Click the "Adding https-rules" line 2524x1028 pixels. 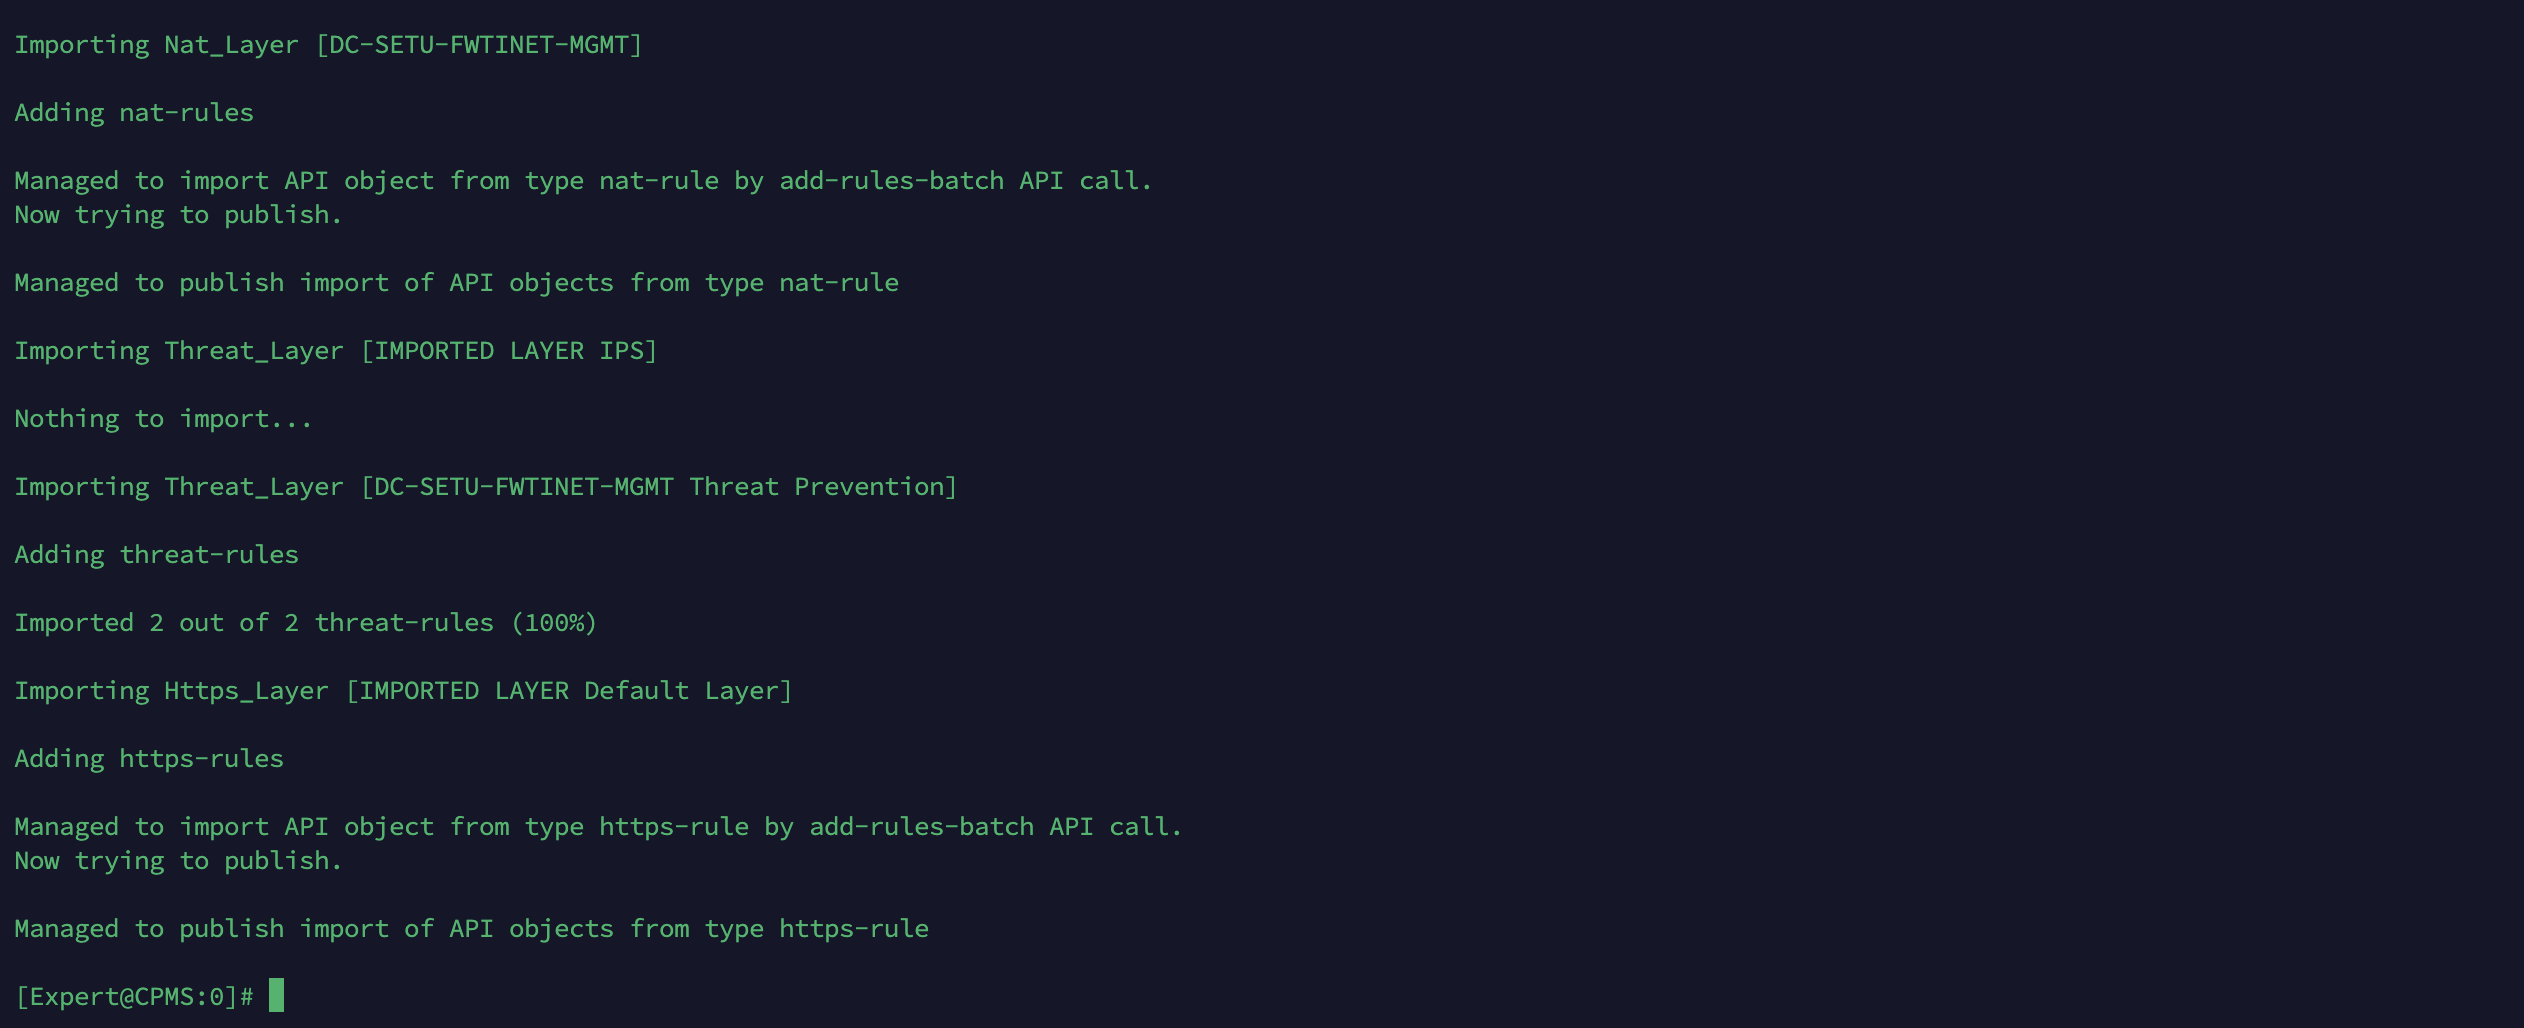149,759
